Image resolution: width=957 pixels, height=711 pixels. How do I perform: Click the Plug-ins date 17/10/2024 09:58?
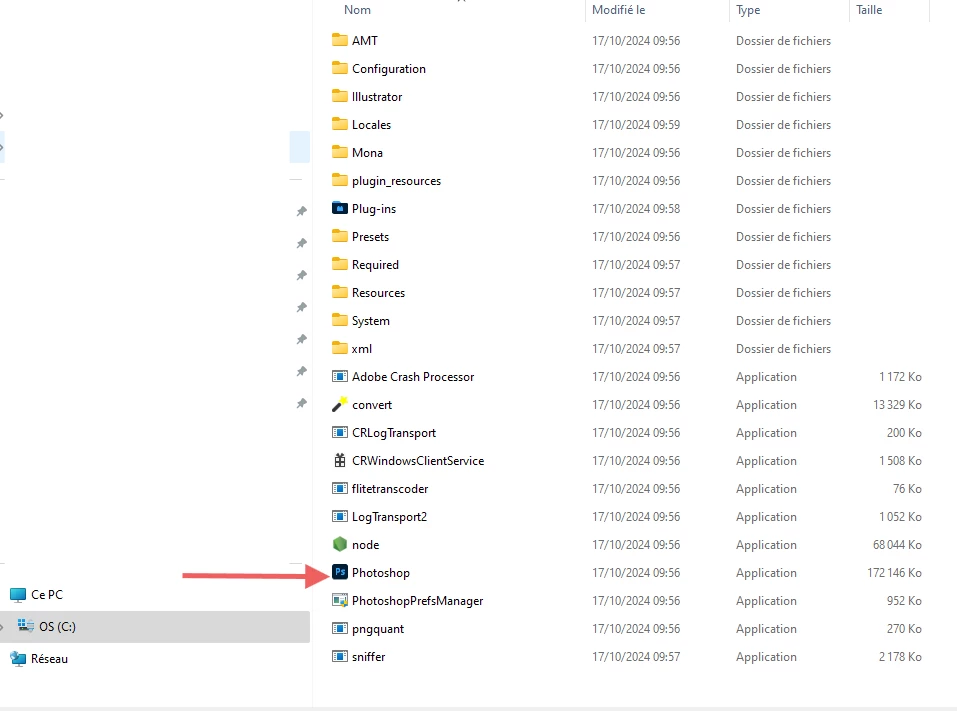(636, 209)
